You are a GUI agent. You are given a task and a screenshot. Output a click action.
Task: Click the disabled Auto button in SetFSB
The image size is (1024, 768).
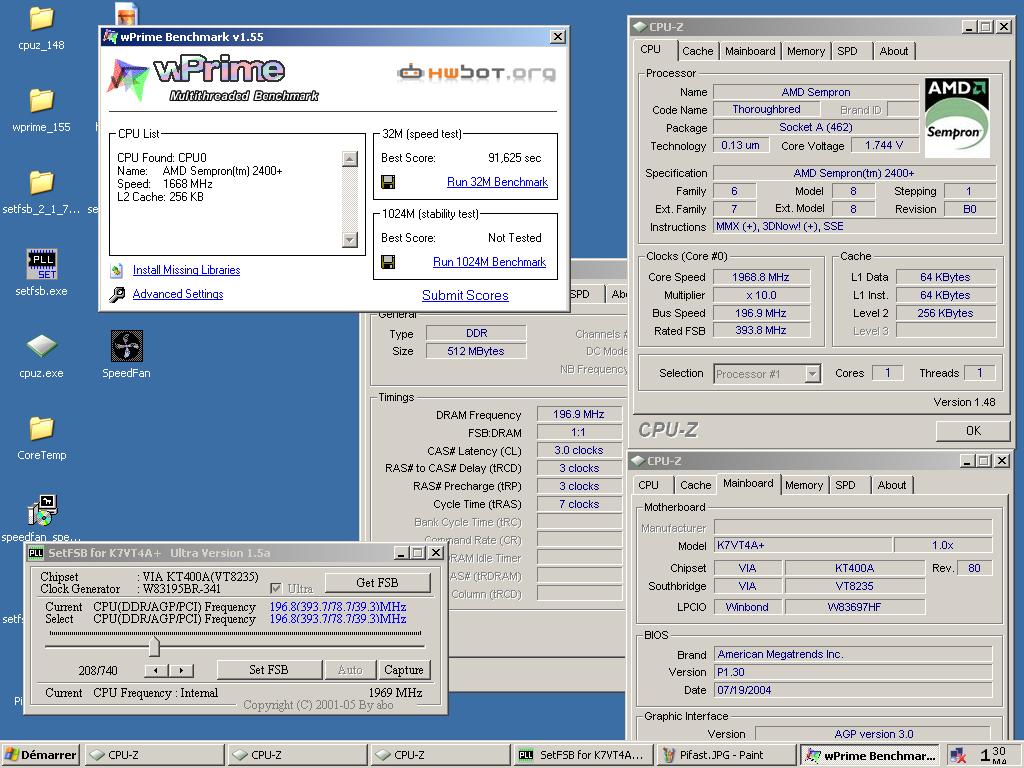[350, 670]
